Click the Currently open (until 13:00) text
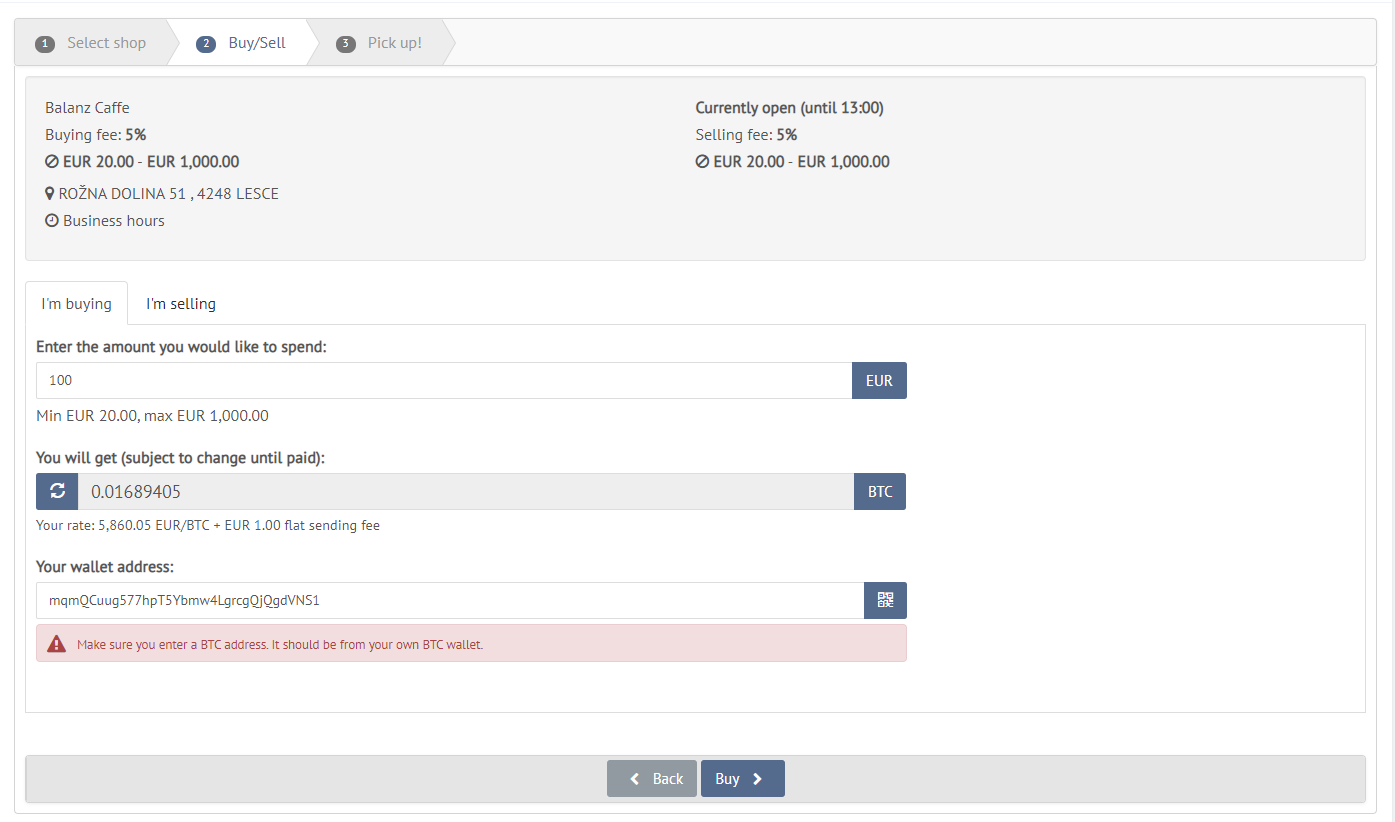This screenshot has width=1395, height=822. click(790, 107)
